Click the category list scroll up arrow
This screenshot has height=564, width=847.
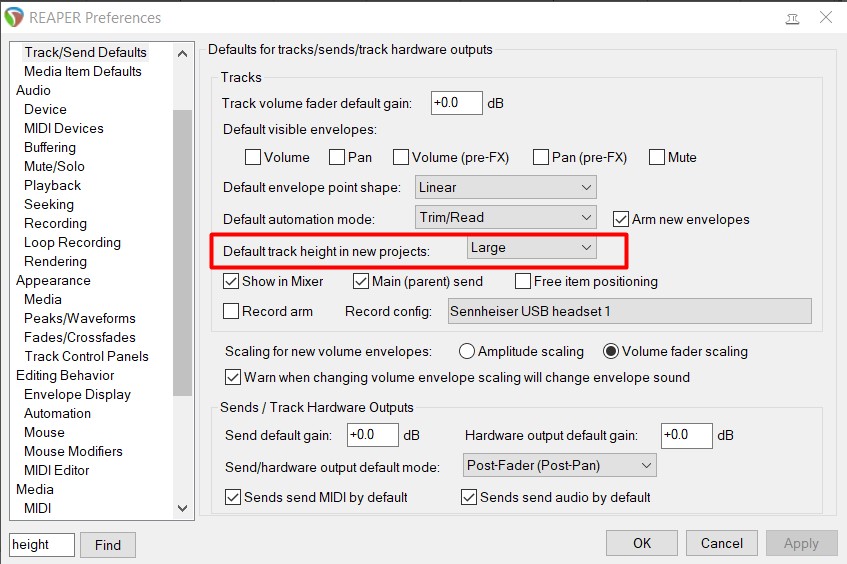183,53
